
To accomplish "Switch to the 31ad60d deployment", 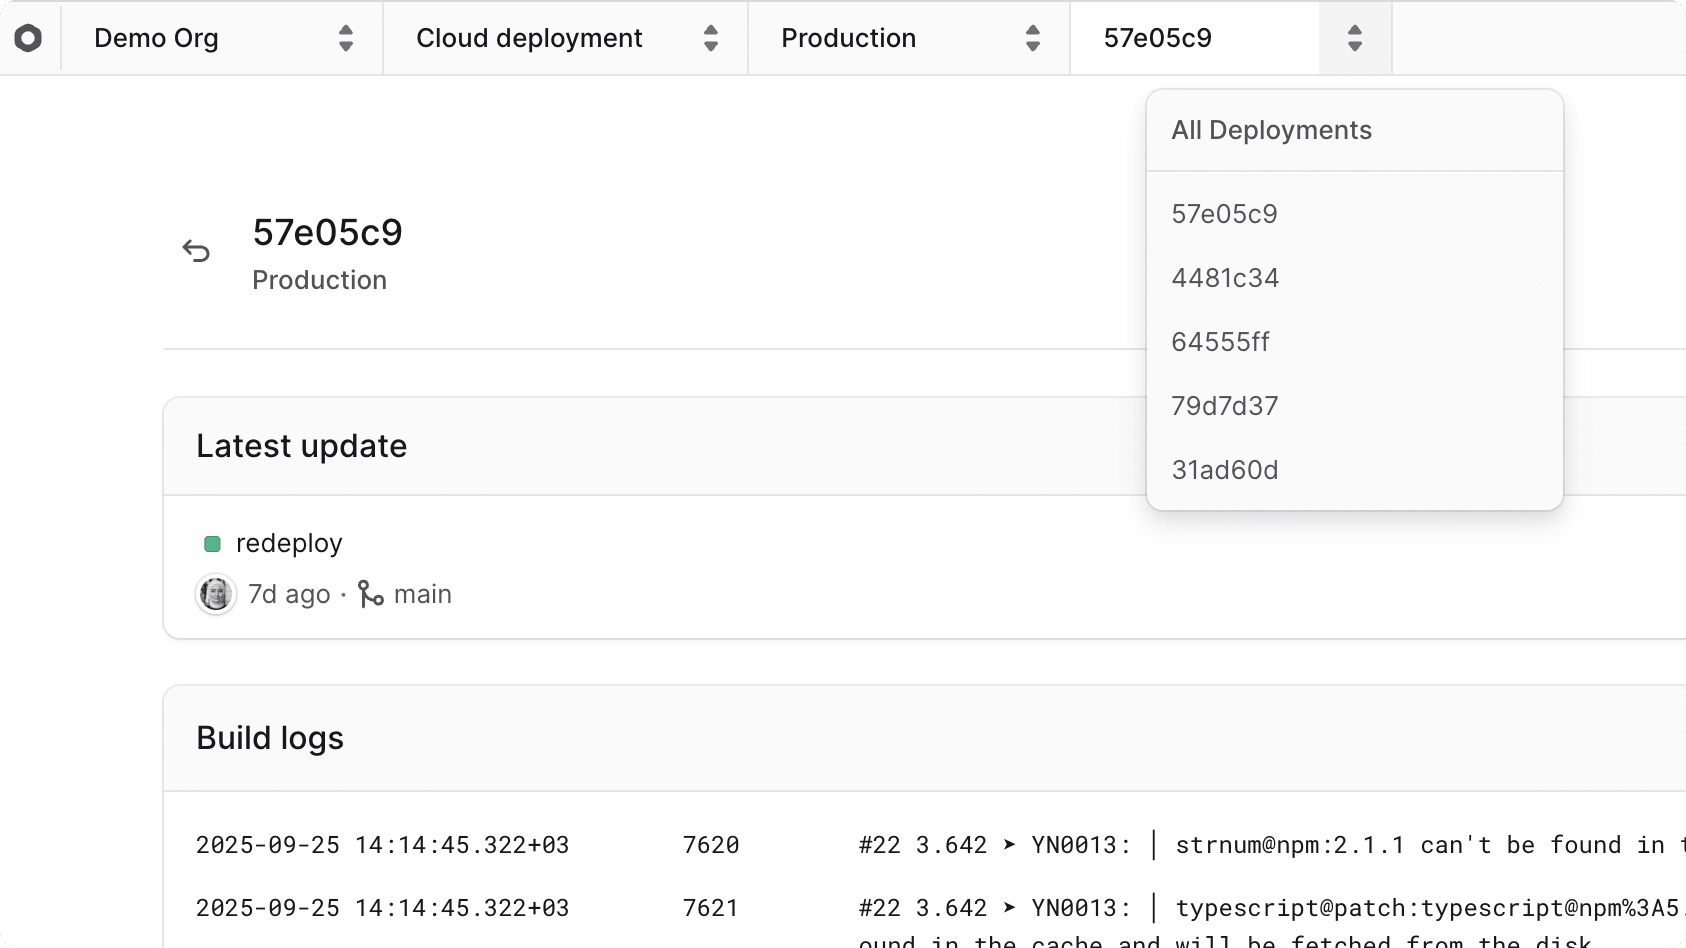I will pos(1225,470).
